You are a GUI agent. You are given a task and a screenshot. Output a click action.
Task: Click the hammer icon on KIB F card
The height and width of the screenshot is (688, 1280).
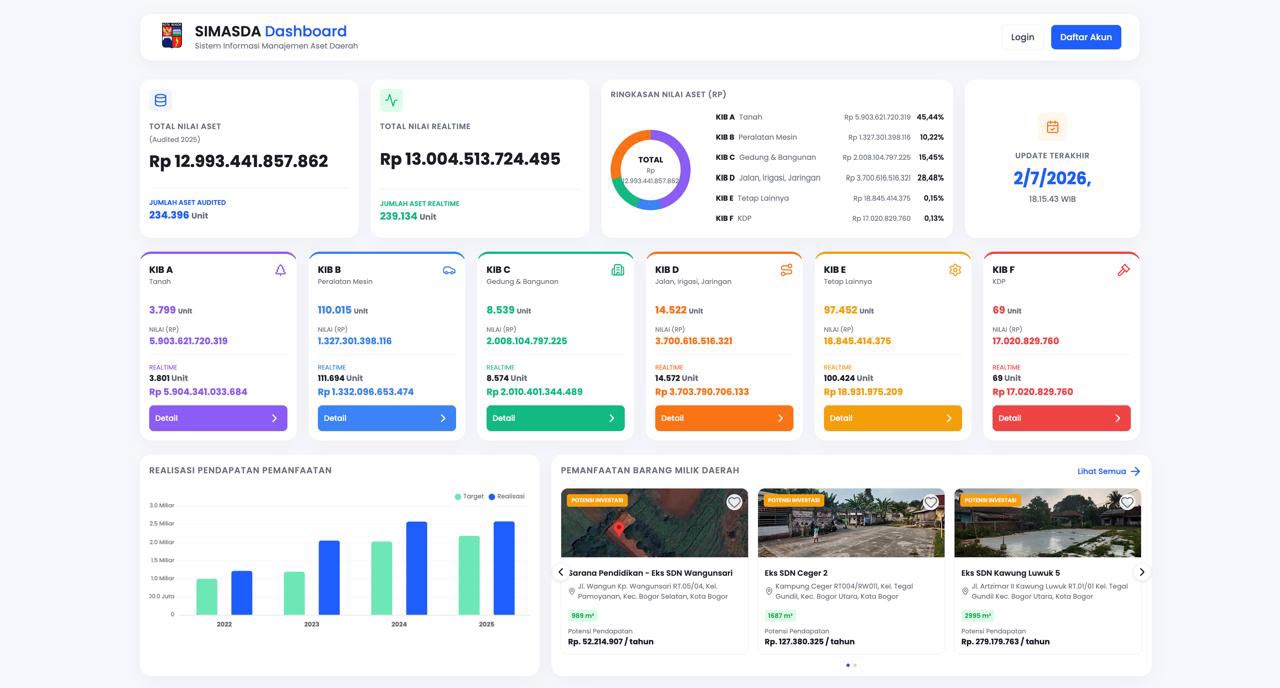pyautogui.click(x=1124, y=270)
